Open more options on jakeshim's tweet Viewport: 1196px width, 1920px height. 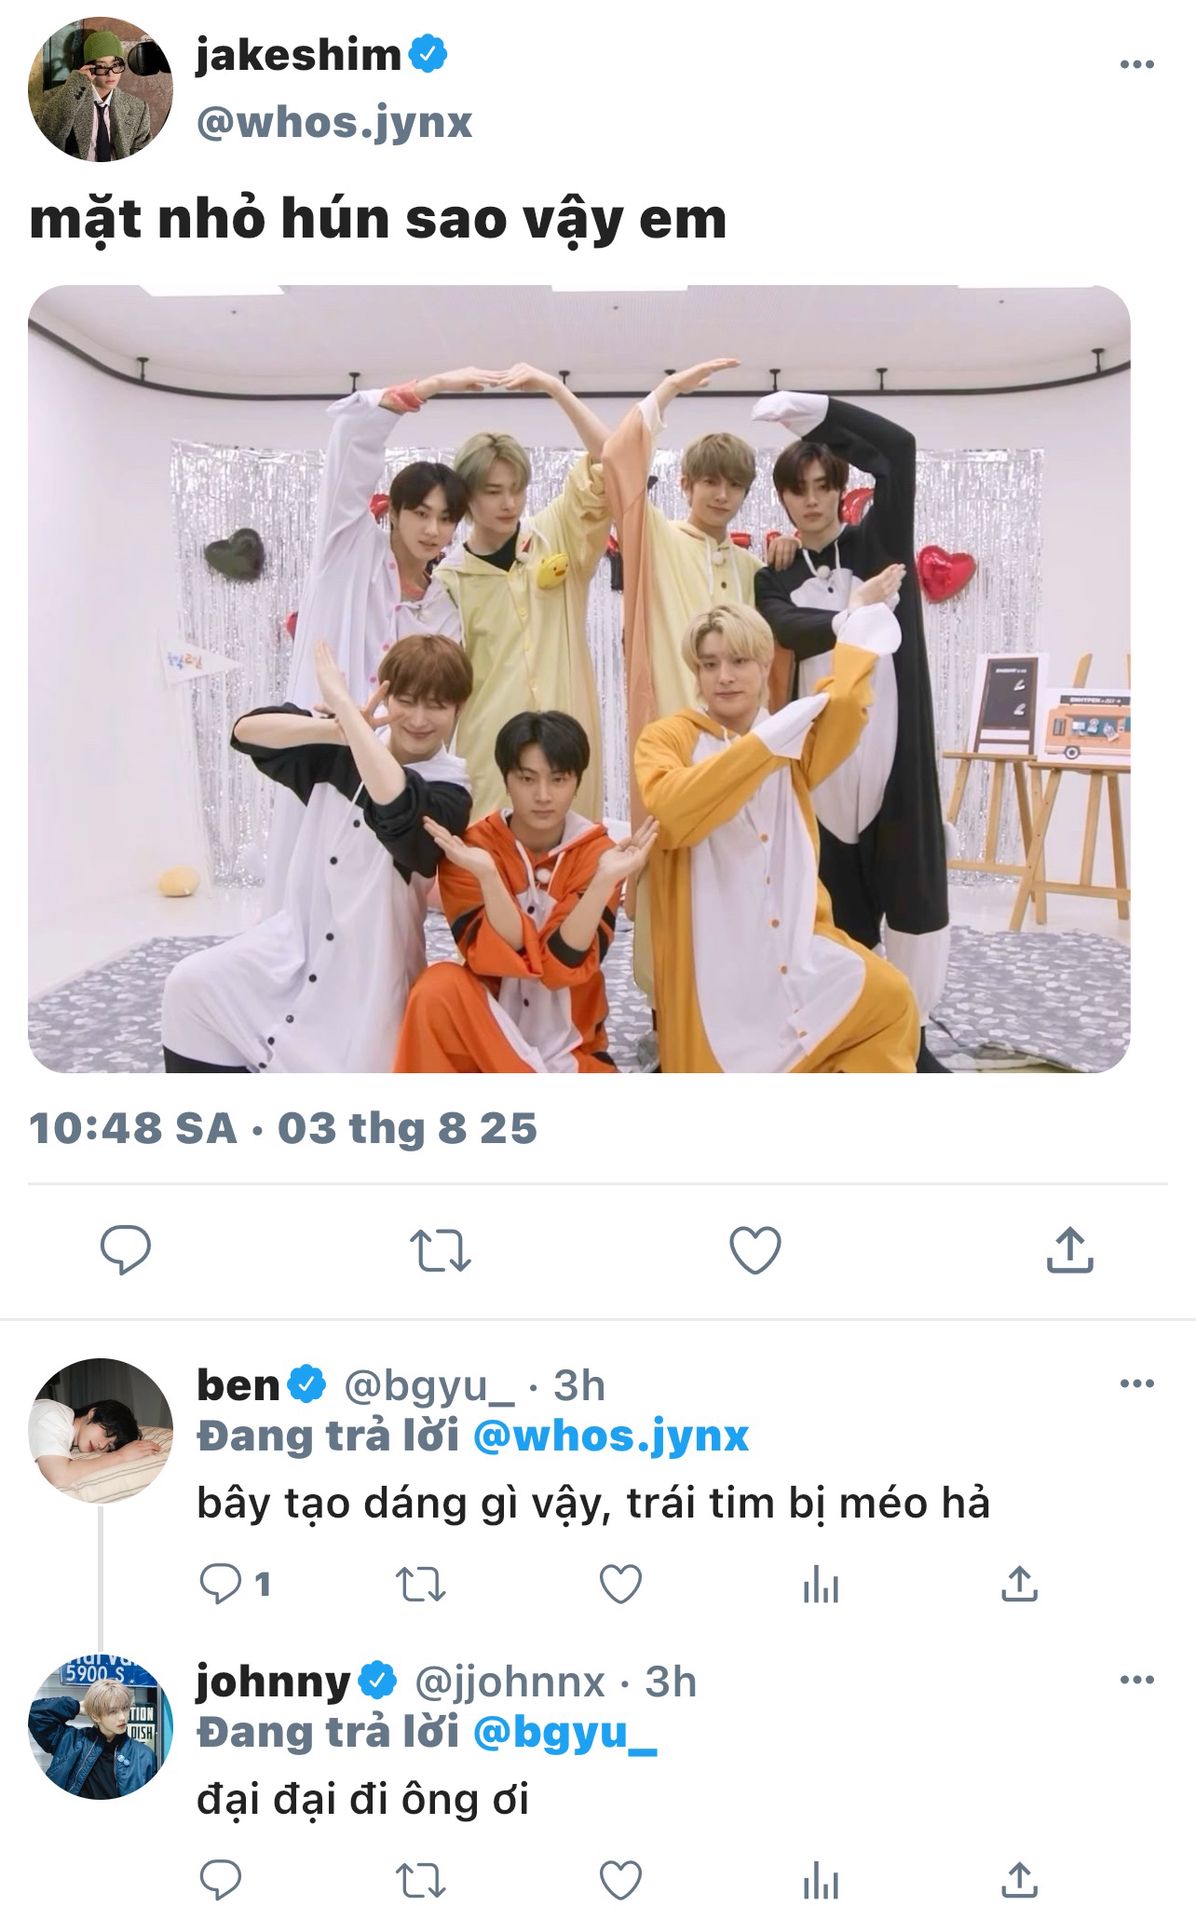pos(1137,64)
